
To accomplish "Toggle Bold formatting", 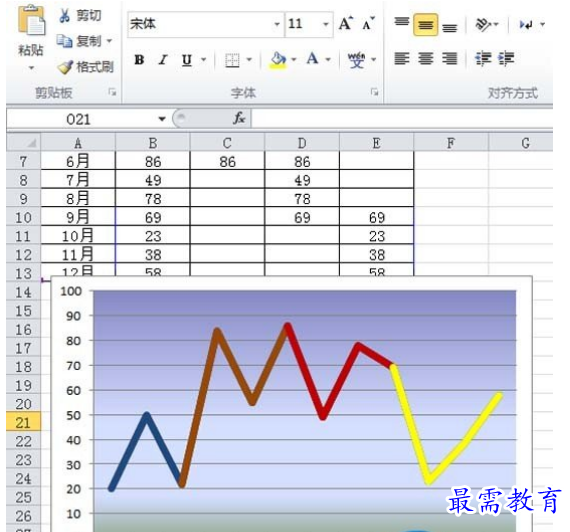I will tap(139, 60).
